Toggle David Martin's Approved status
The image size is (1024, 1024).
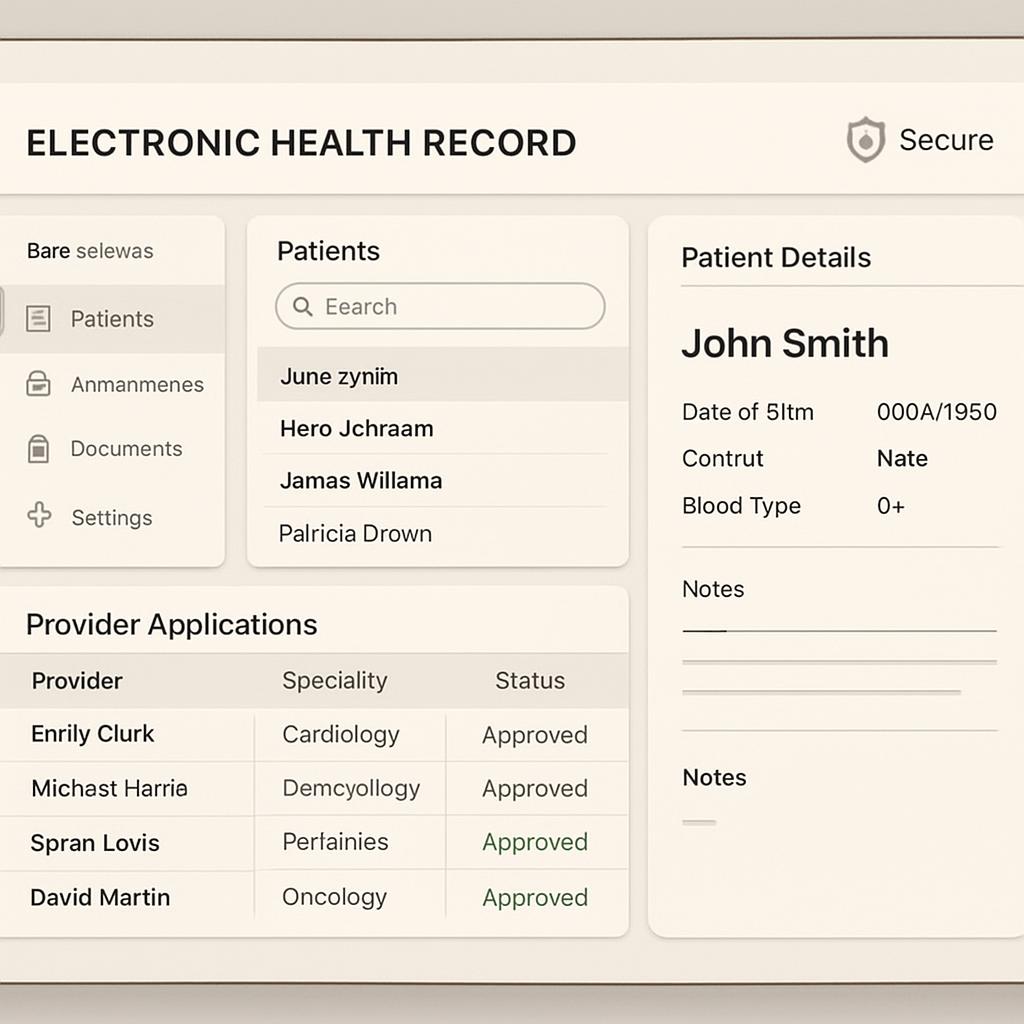point(535,897)
